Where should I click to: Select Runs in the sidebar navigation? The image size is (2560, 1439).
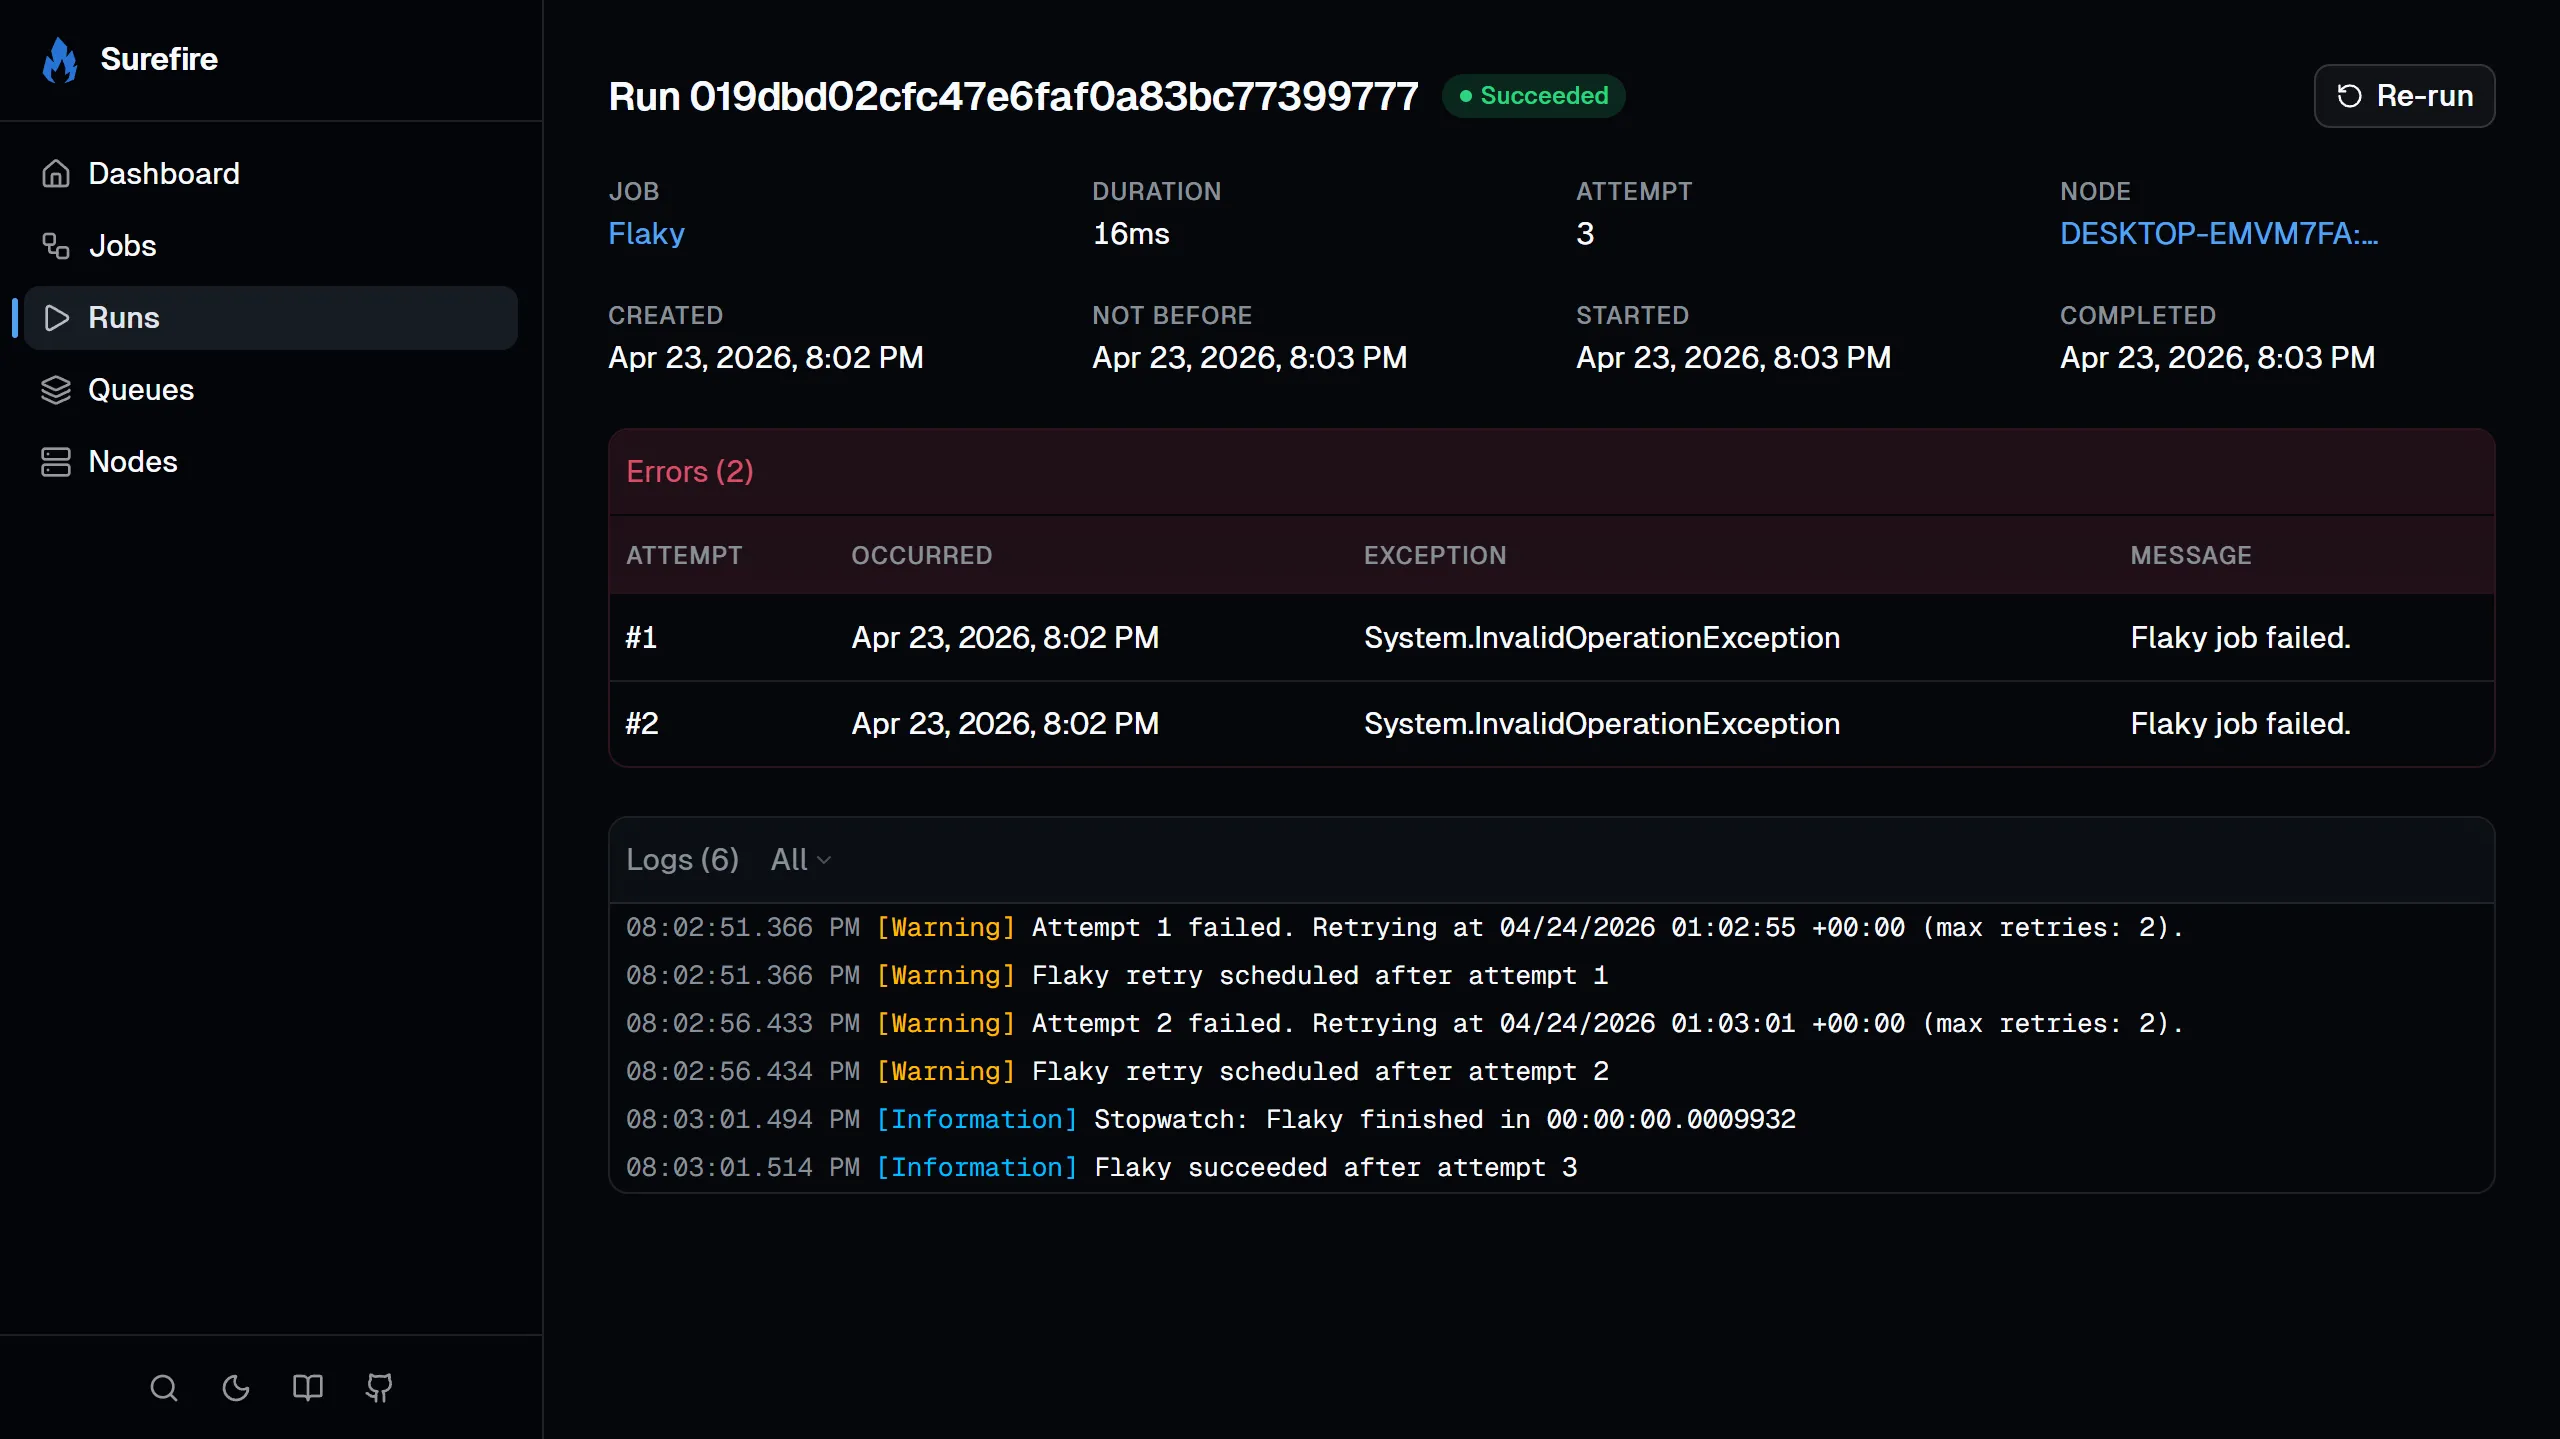[270, 318]
